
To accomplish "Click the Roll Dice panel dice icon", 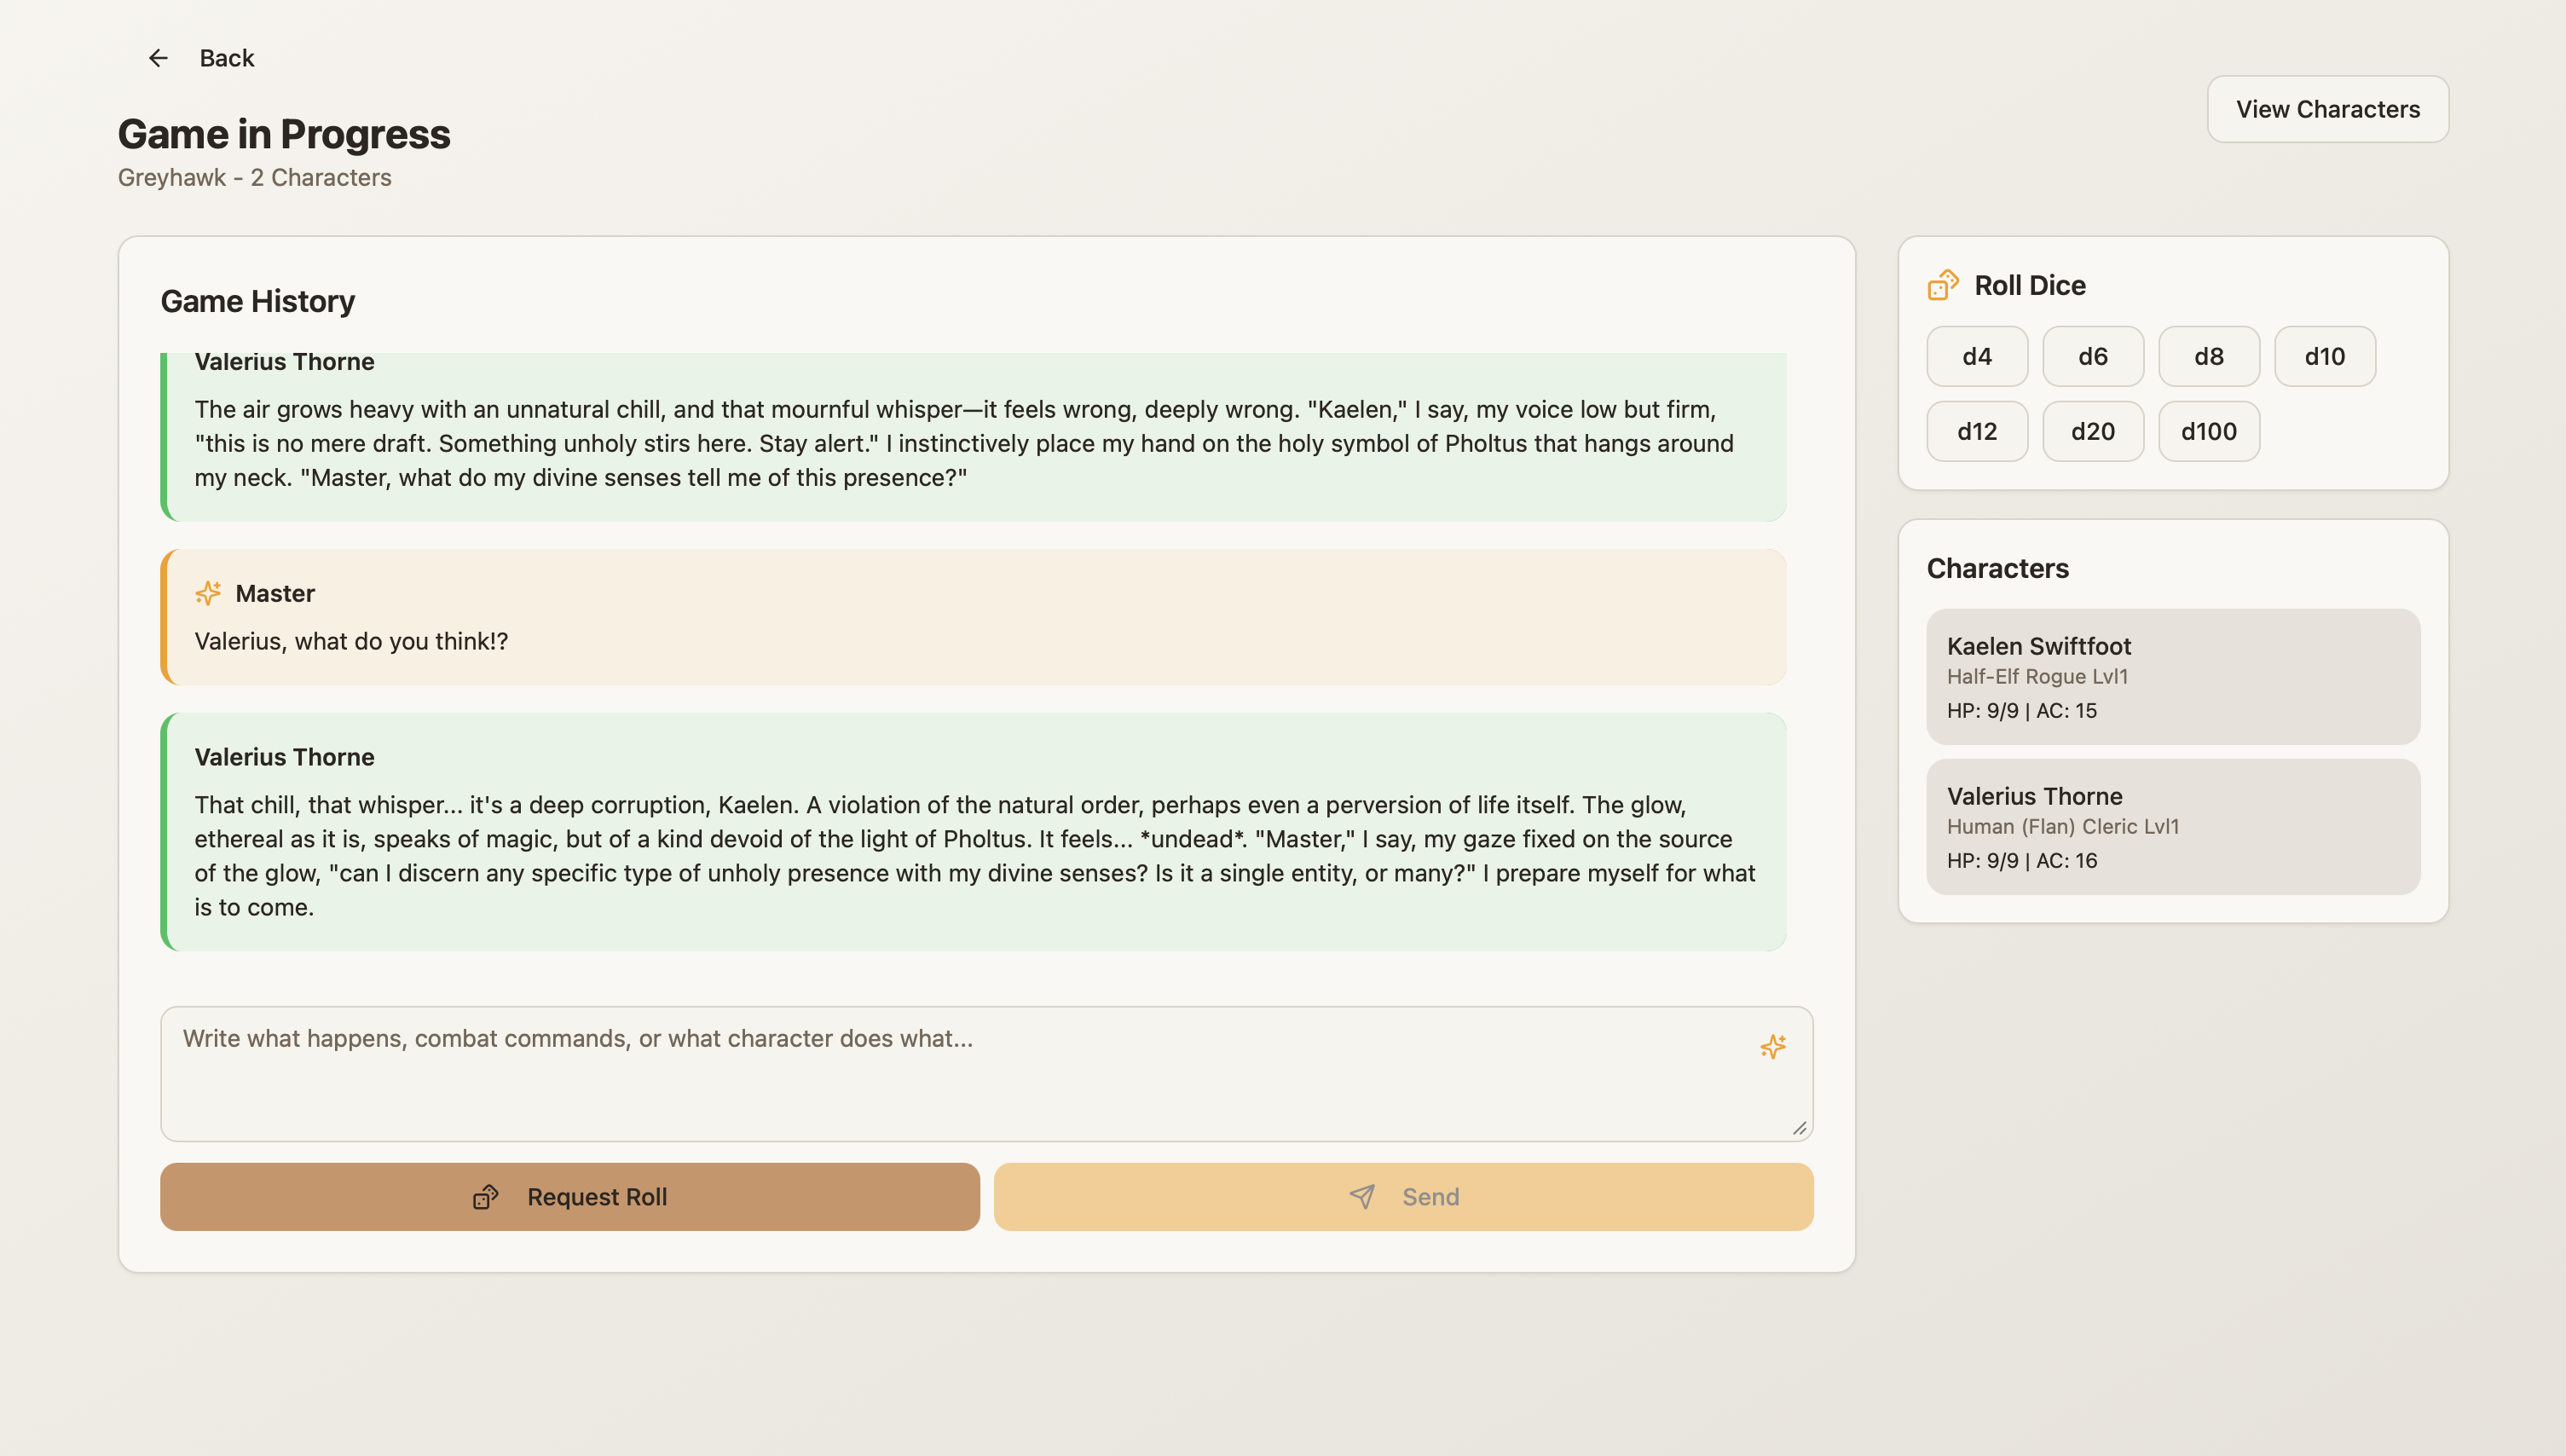I will (x=1942, y=285).
